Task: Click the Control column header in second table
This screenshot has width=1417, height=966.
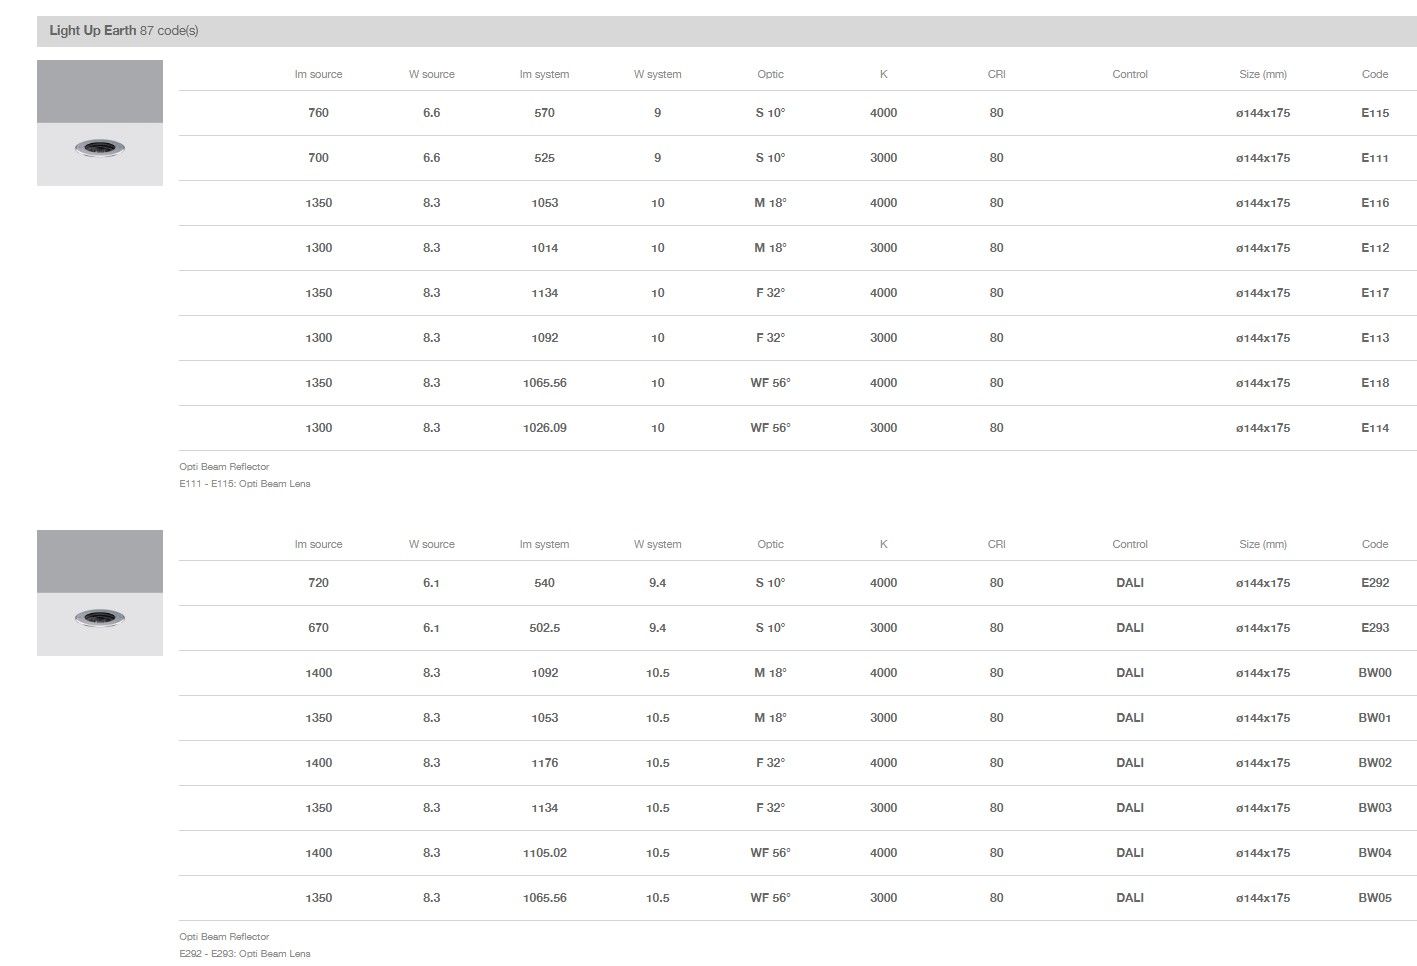Action: [1129, 544]
